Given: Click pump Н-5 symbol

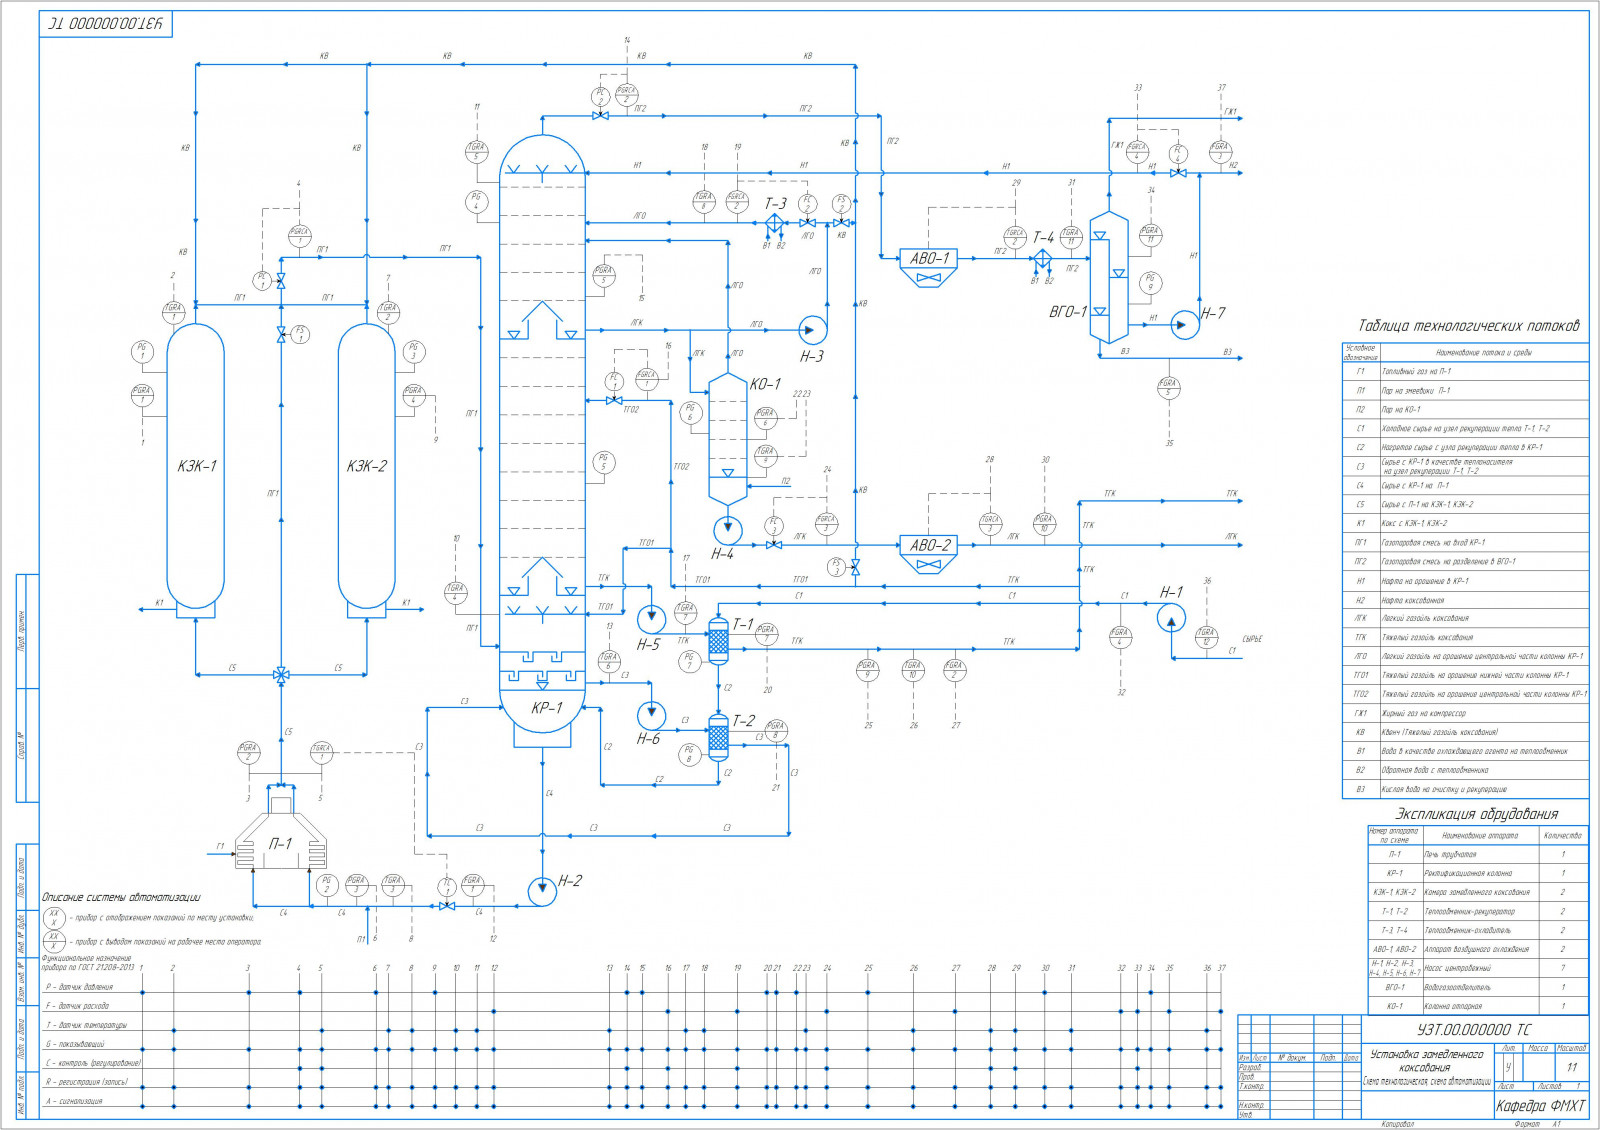Looking at the screenshot, I should pyautogui.click(x=651, y=619).
